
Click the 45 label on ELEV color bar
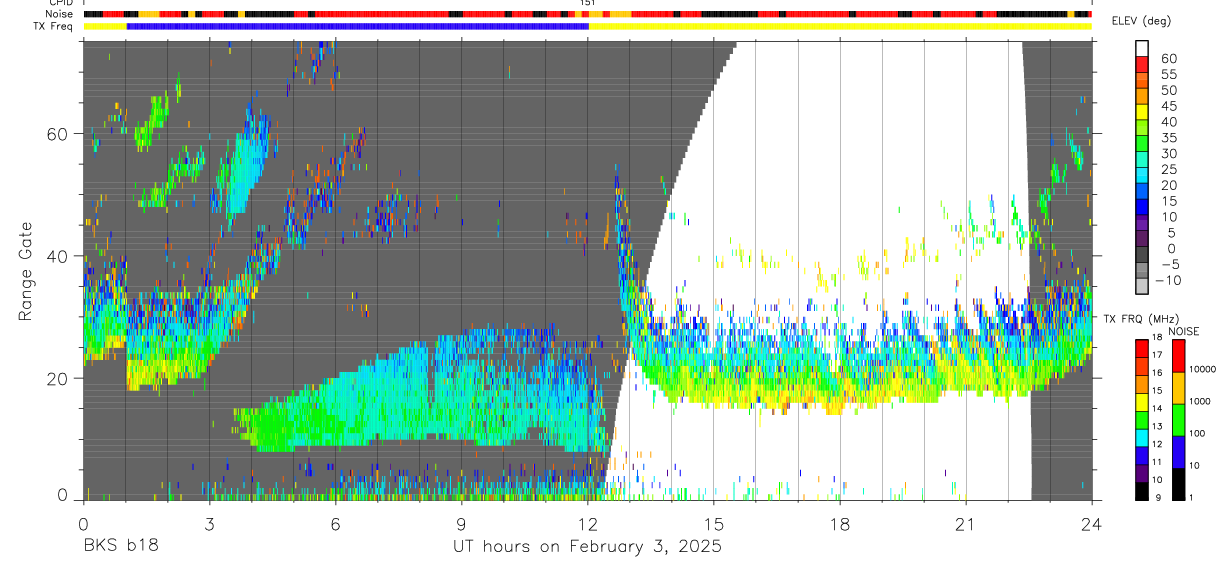tap(1169, 106)
